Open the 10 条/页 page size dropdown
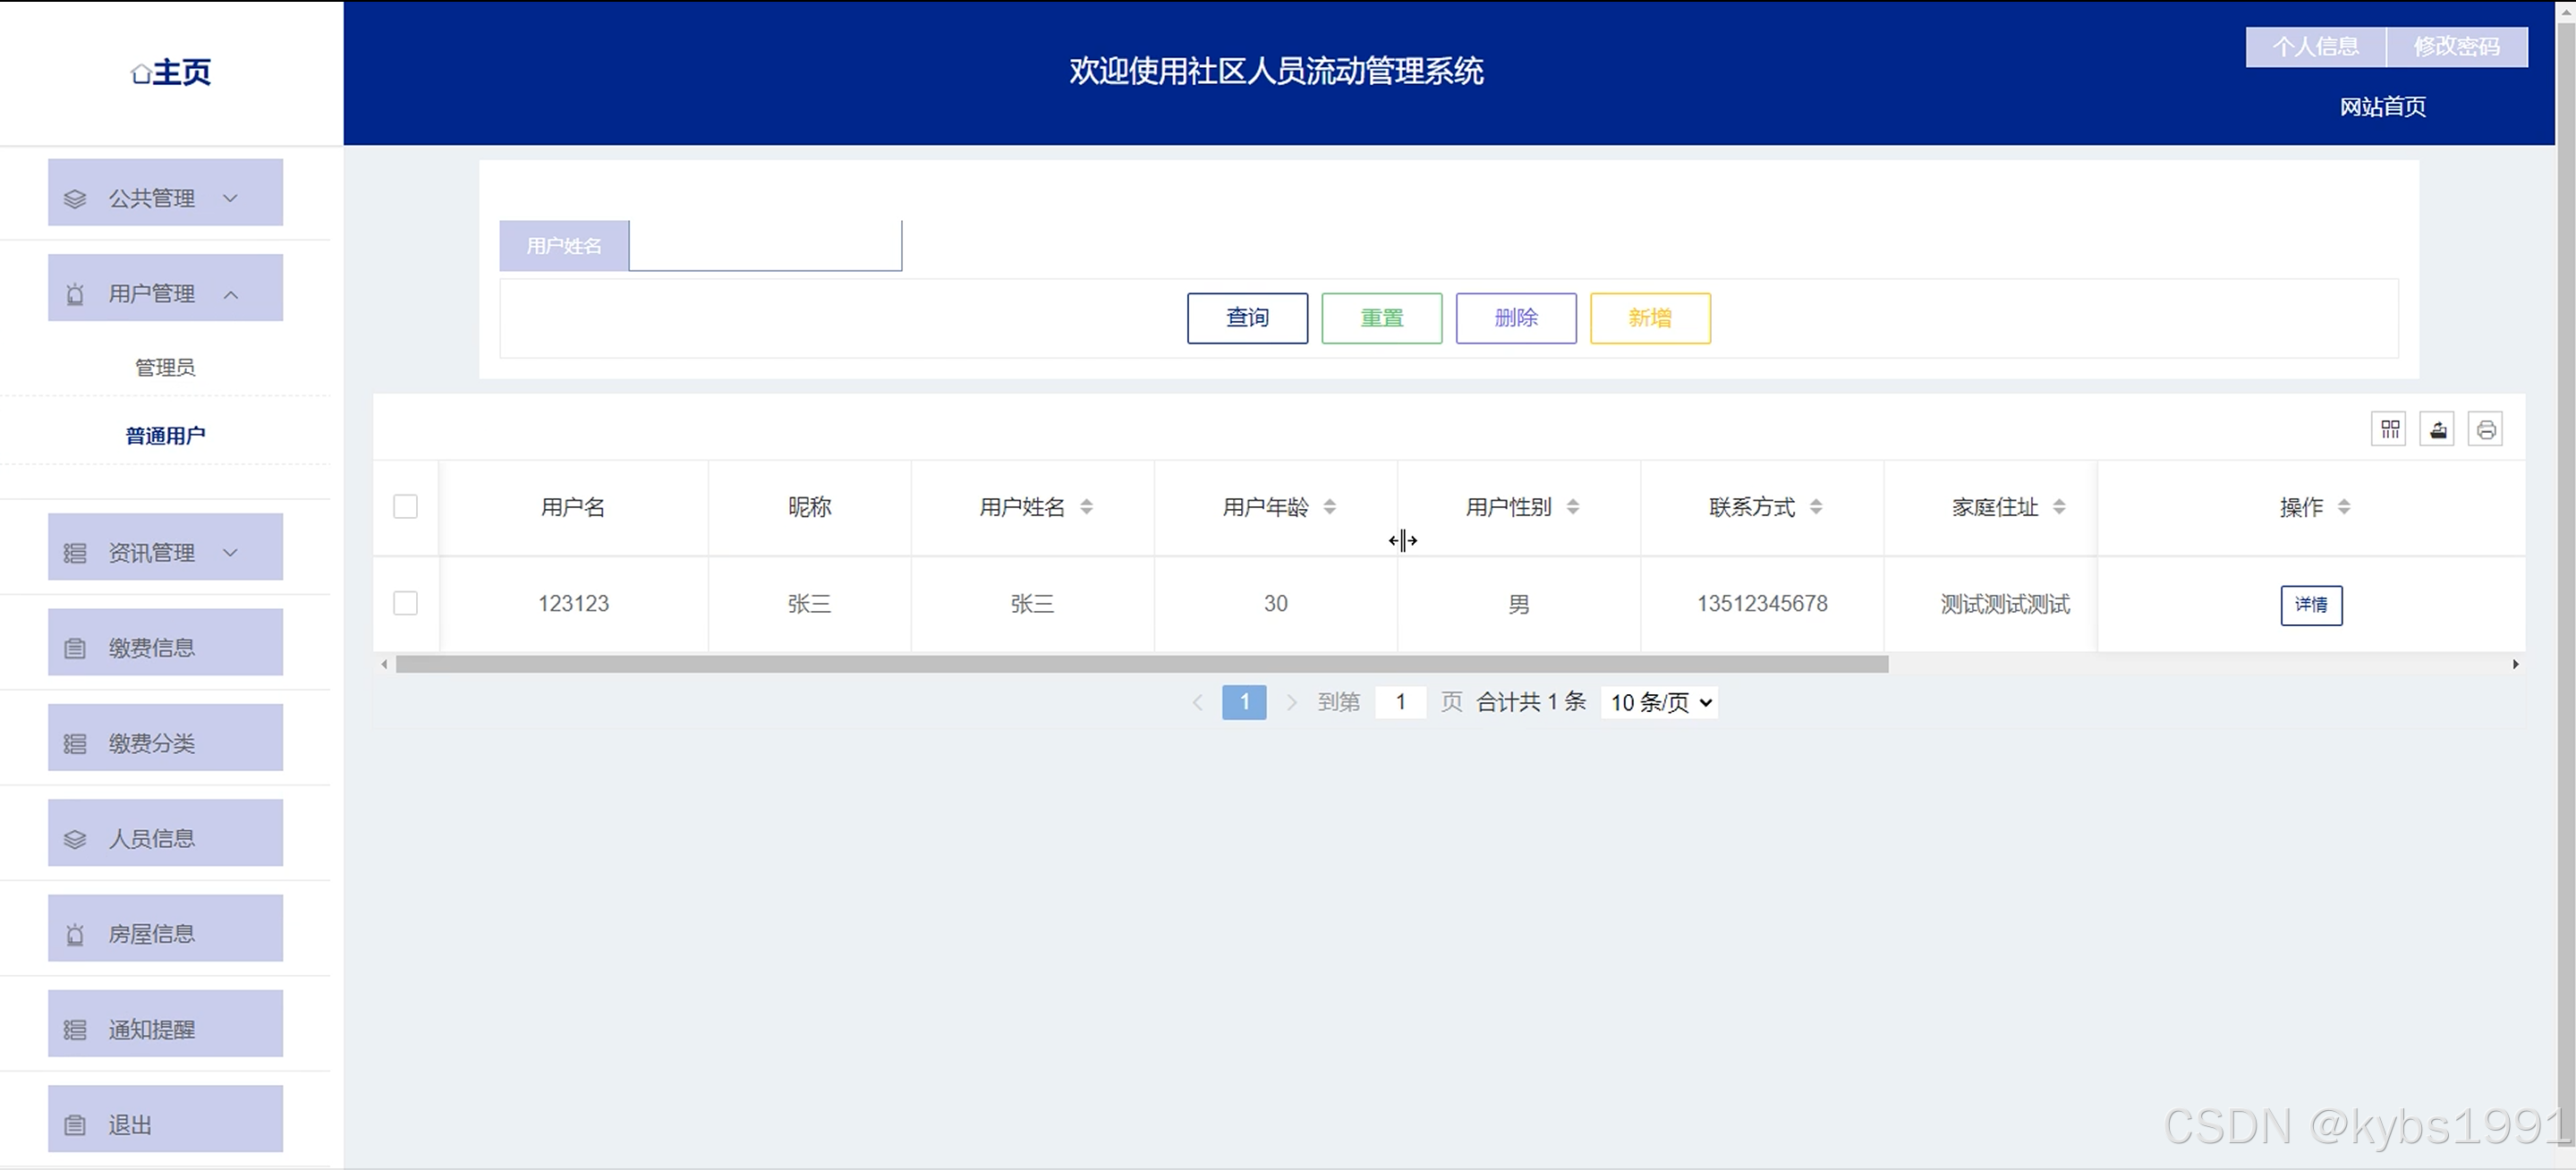Screen dimensions: 2576x1170 pyautogui.click(x=1660, y=702)
